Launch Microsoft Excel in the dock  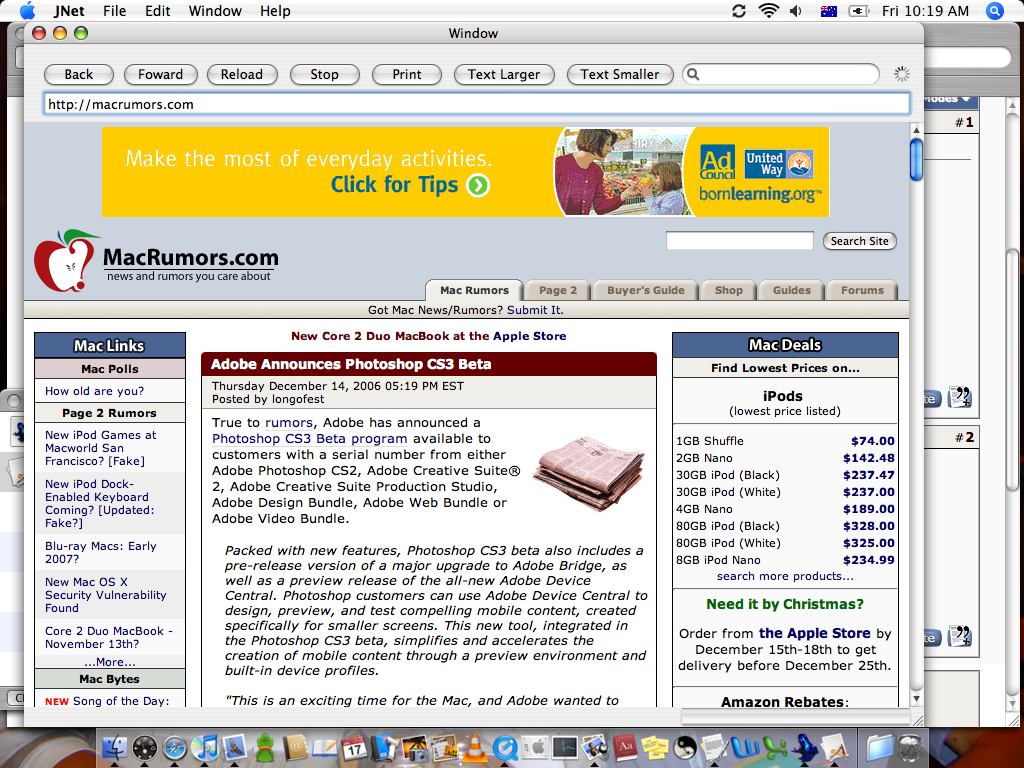(x=775, y=748)
